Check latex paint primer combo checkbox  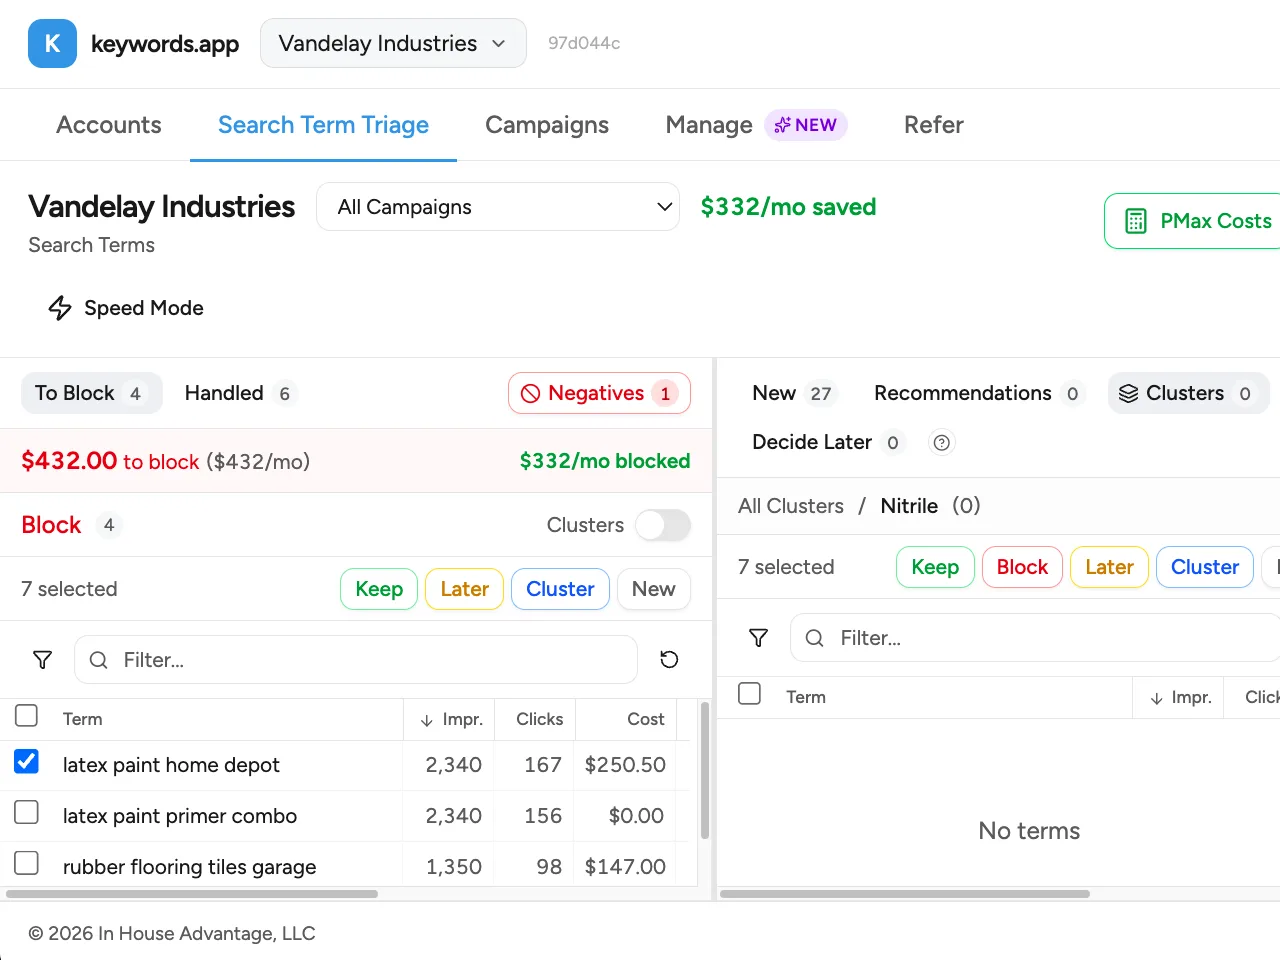click(x=26, y=812)
